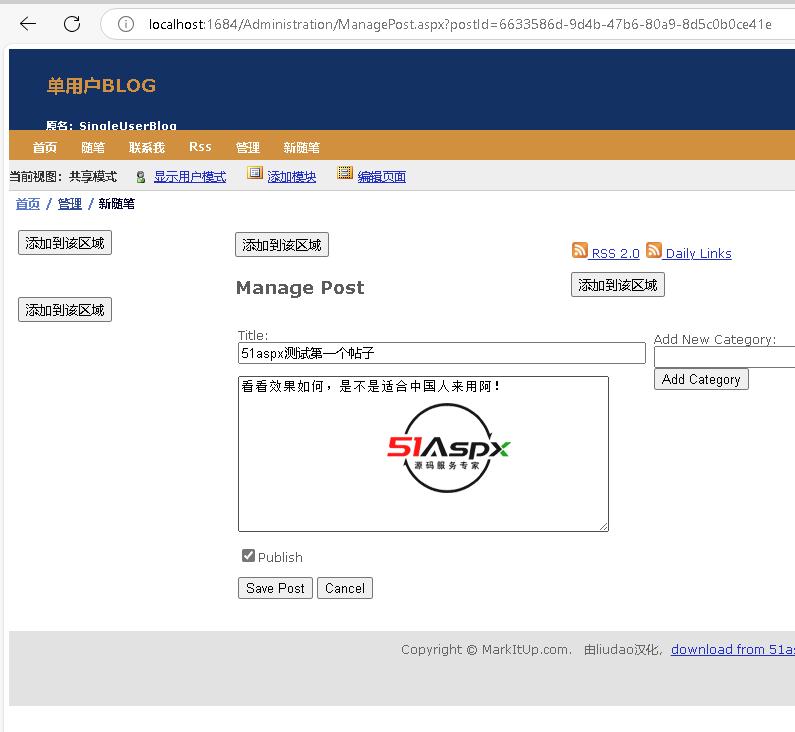The width and height of the screenshot is (795, 732).
Task: Click the 当前视图: 共享模式 text
Action: [63, 177]
